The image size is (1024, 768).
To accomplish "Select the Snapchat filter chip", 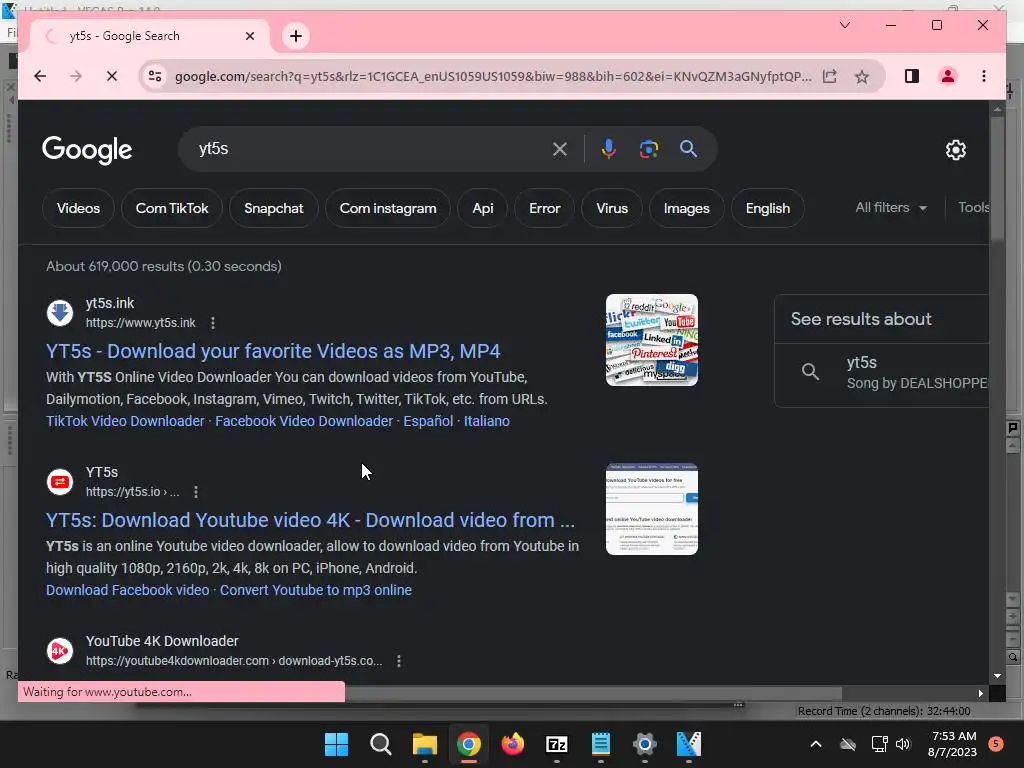I will tap(274, 208).
